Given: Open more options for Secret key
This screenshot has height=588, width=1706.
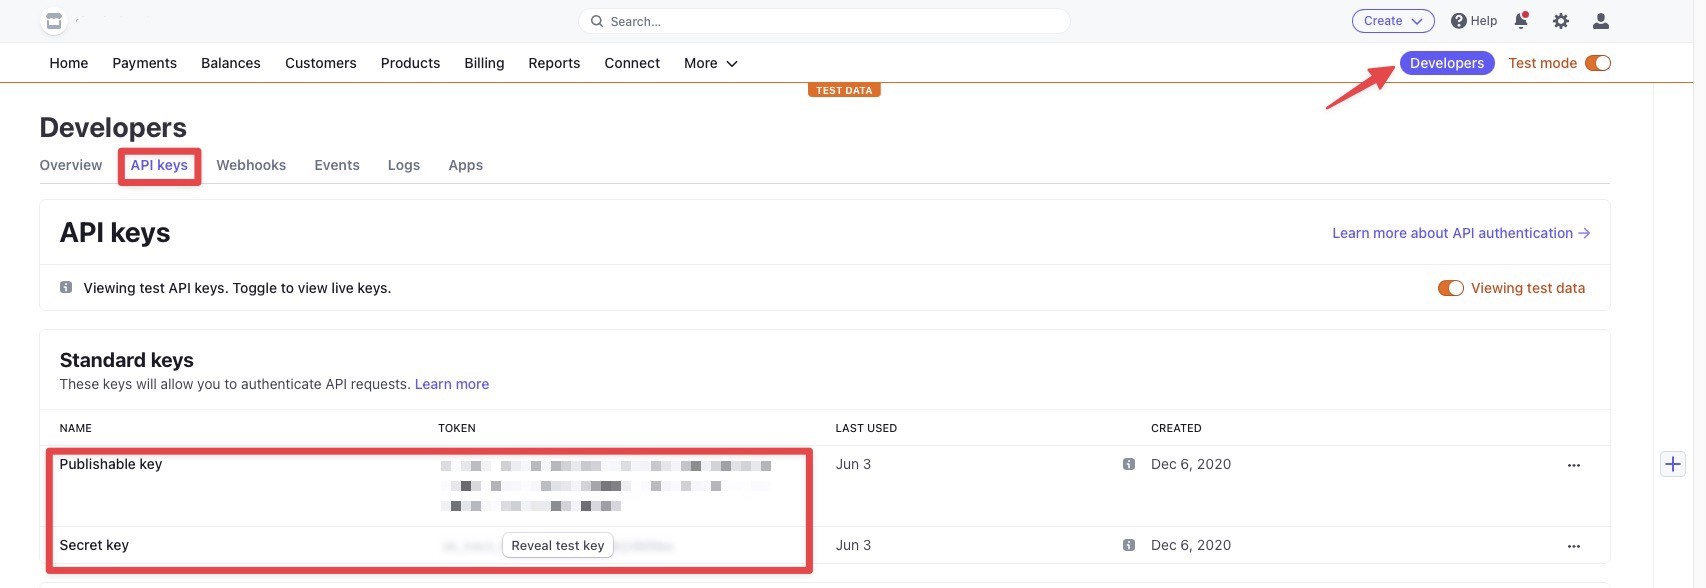Looking at the screenshot, I should click(1574, 546).
